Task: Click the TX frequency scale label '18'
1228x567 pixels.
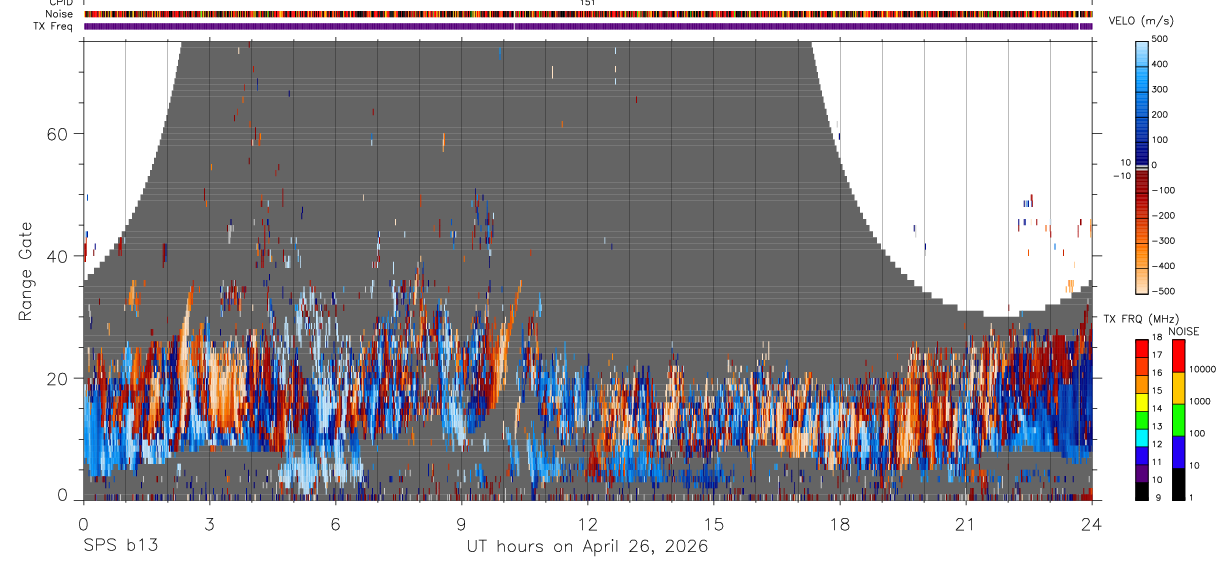Action: [1157, 339]
